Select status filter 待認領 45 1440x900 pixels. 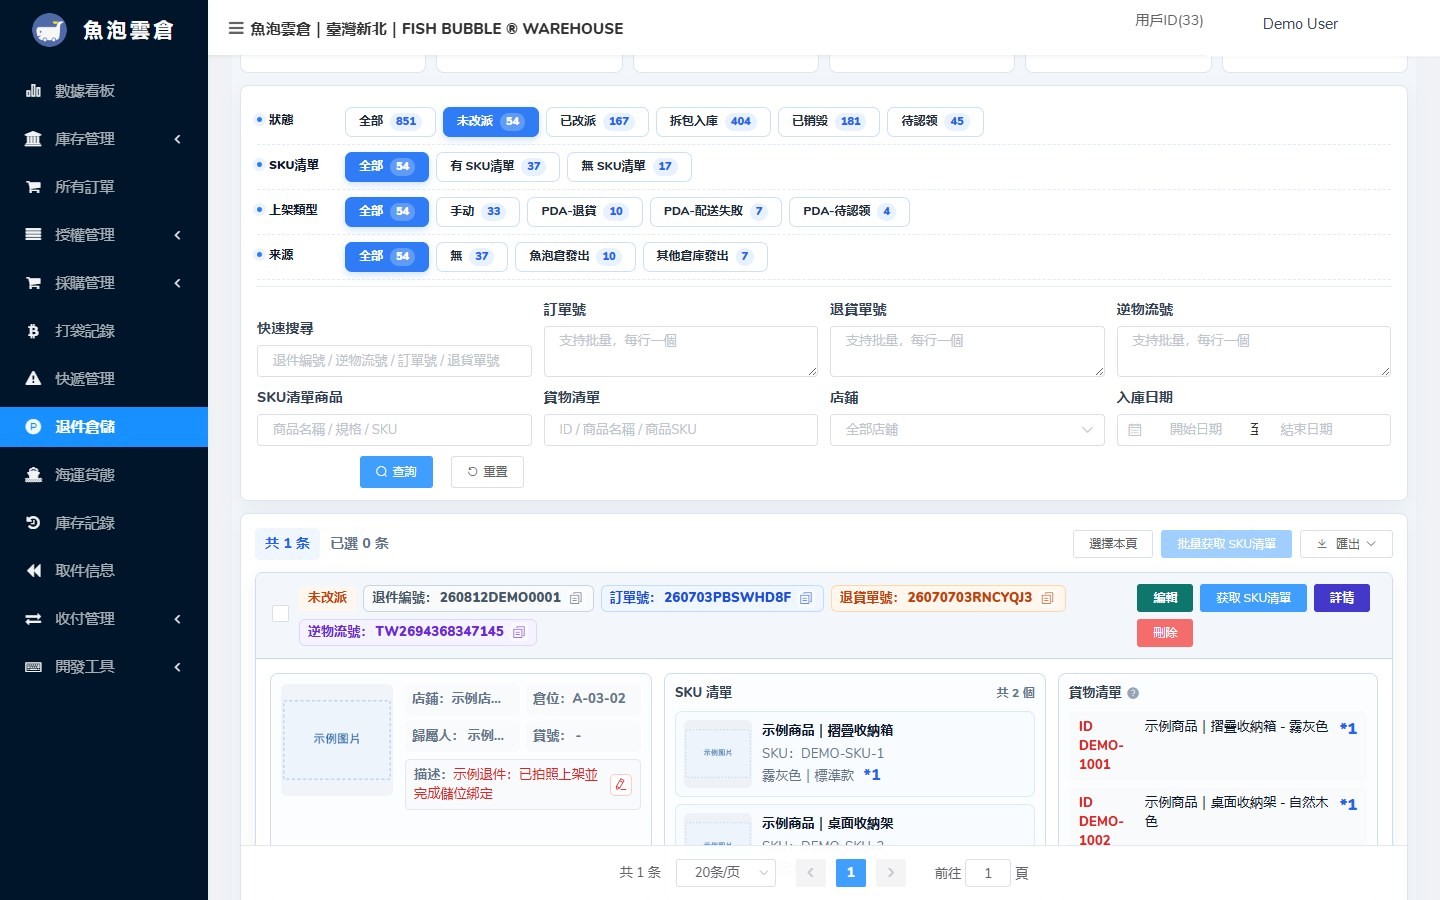pyautogui.click(x=935, y=121)
